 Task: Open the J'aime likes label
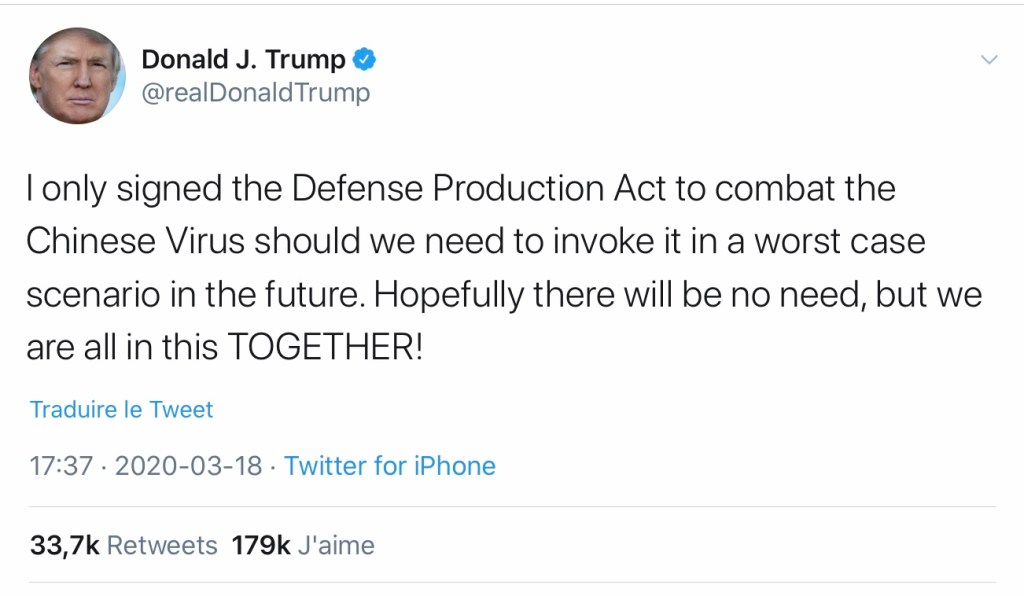[x=336, y=545]
